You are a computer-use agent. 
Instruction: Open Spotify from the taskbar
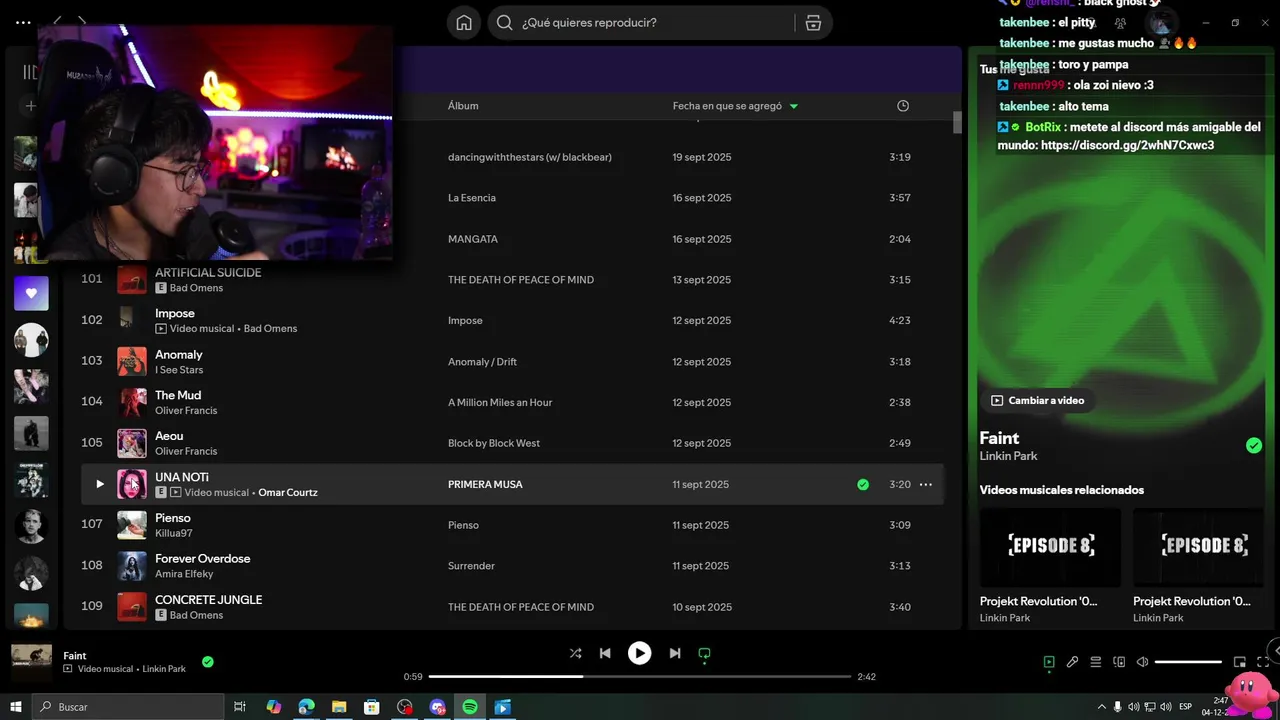coord(470,707)
